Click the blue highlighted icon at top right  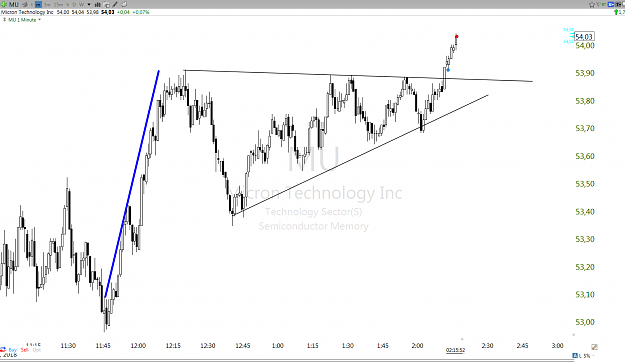pos(611,4)
